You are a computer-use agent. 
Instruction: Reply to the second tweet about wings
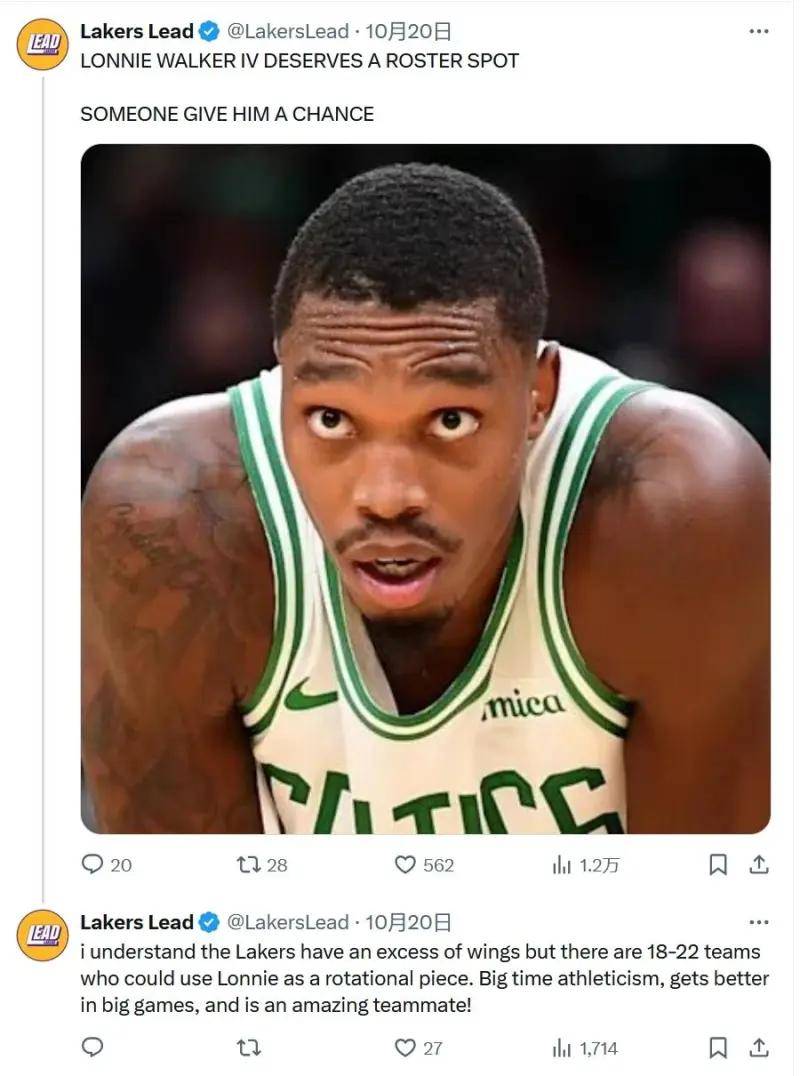pyautogui.click(x=92, y=1048)
